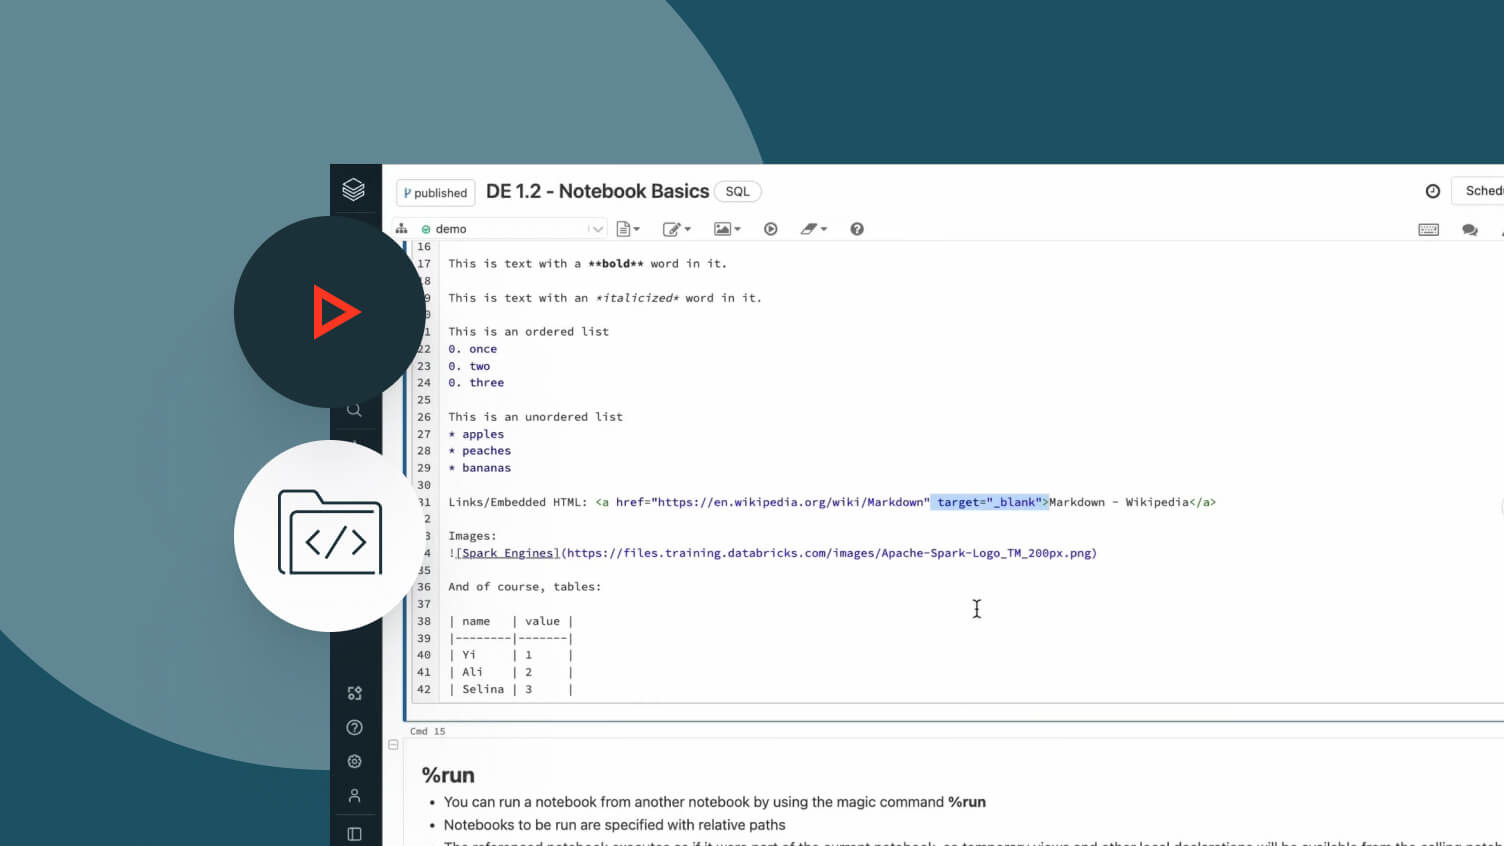Viewport: 1504px width, 846px height.
Task: Toggle the sidebar panel layout icon
Action: pos(354,834)
